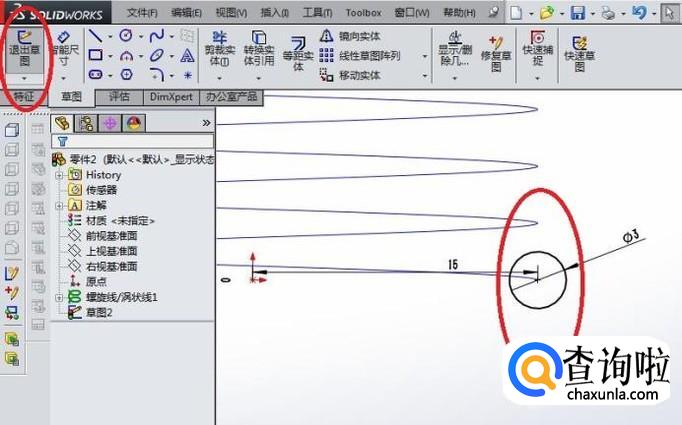Viewport: 682px width, 425px height.
Task: Select the Polygon sketch tool
Action: click(x=127, y=74)
